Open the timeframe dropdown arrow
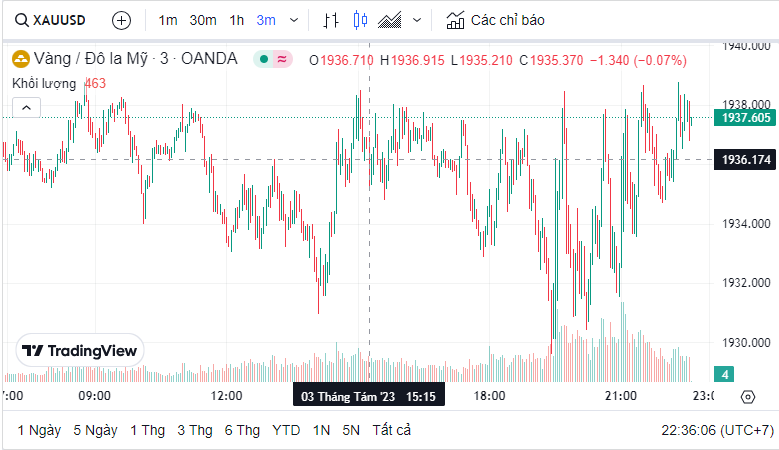Screen dimensions: 779x450 coord(293,20)
